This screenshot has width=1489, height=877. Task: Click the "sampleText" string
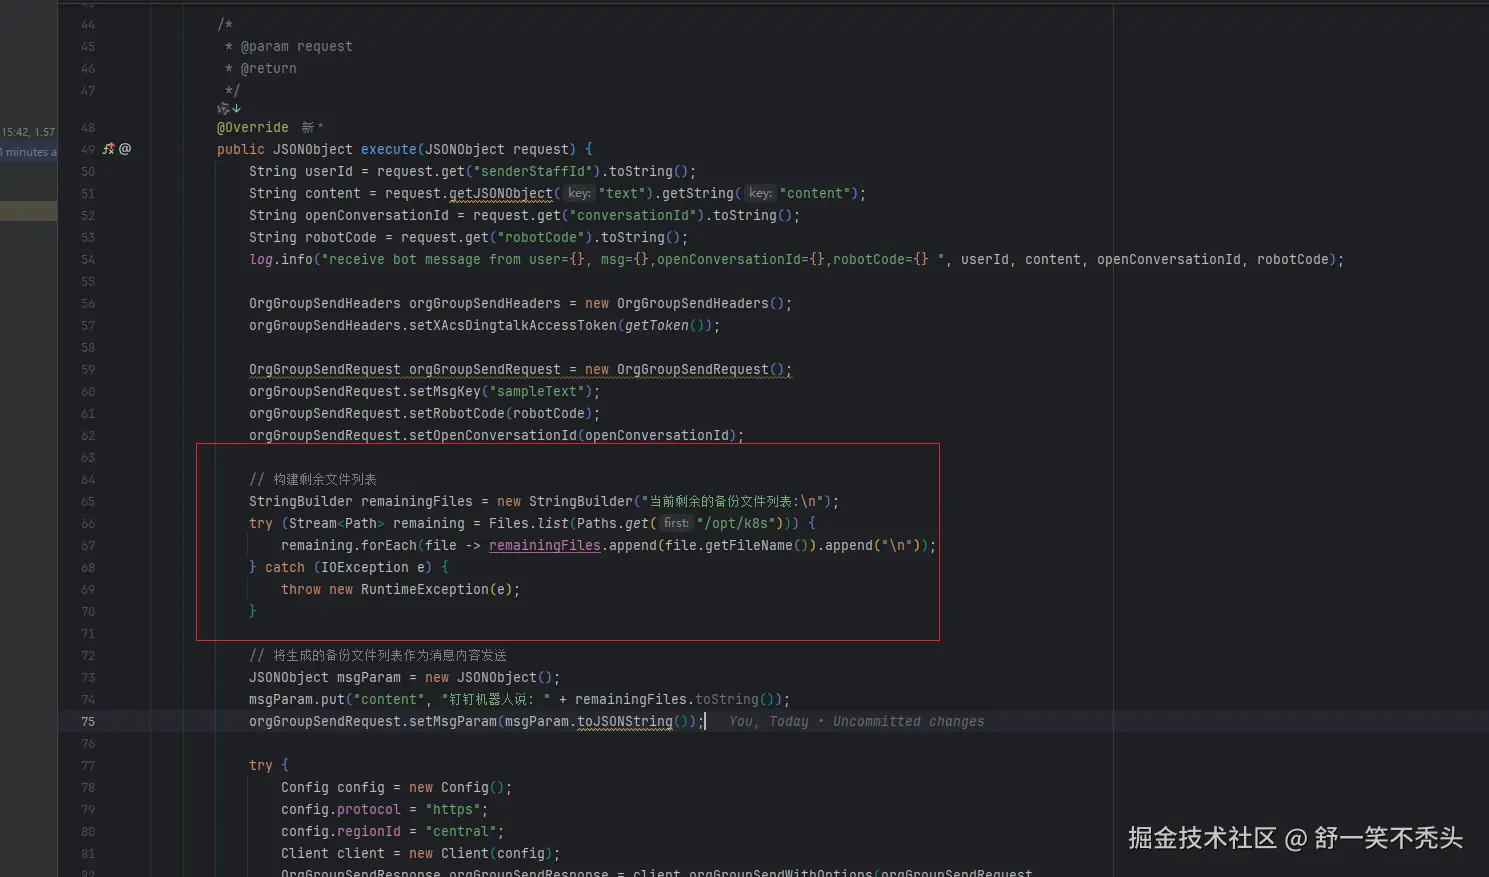[537, 392]
